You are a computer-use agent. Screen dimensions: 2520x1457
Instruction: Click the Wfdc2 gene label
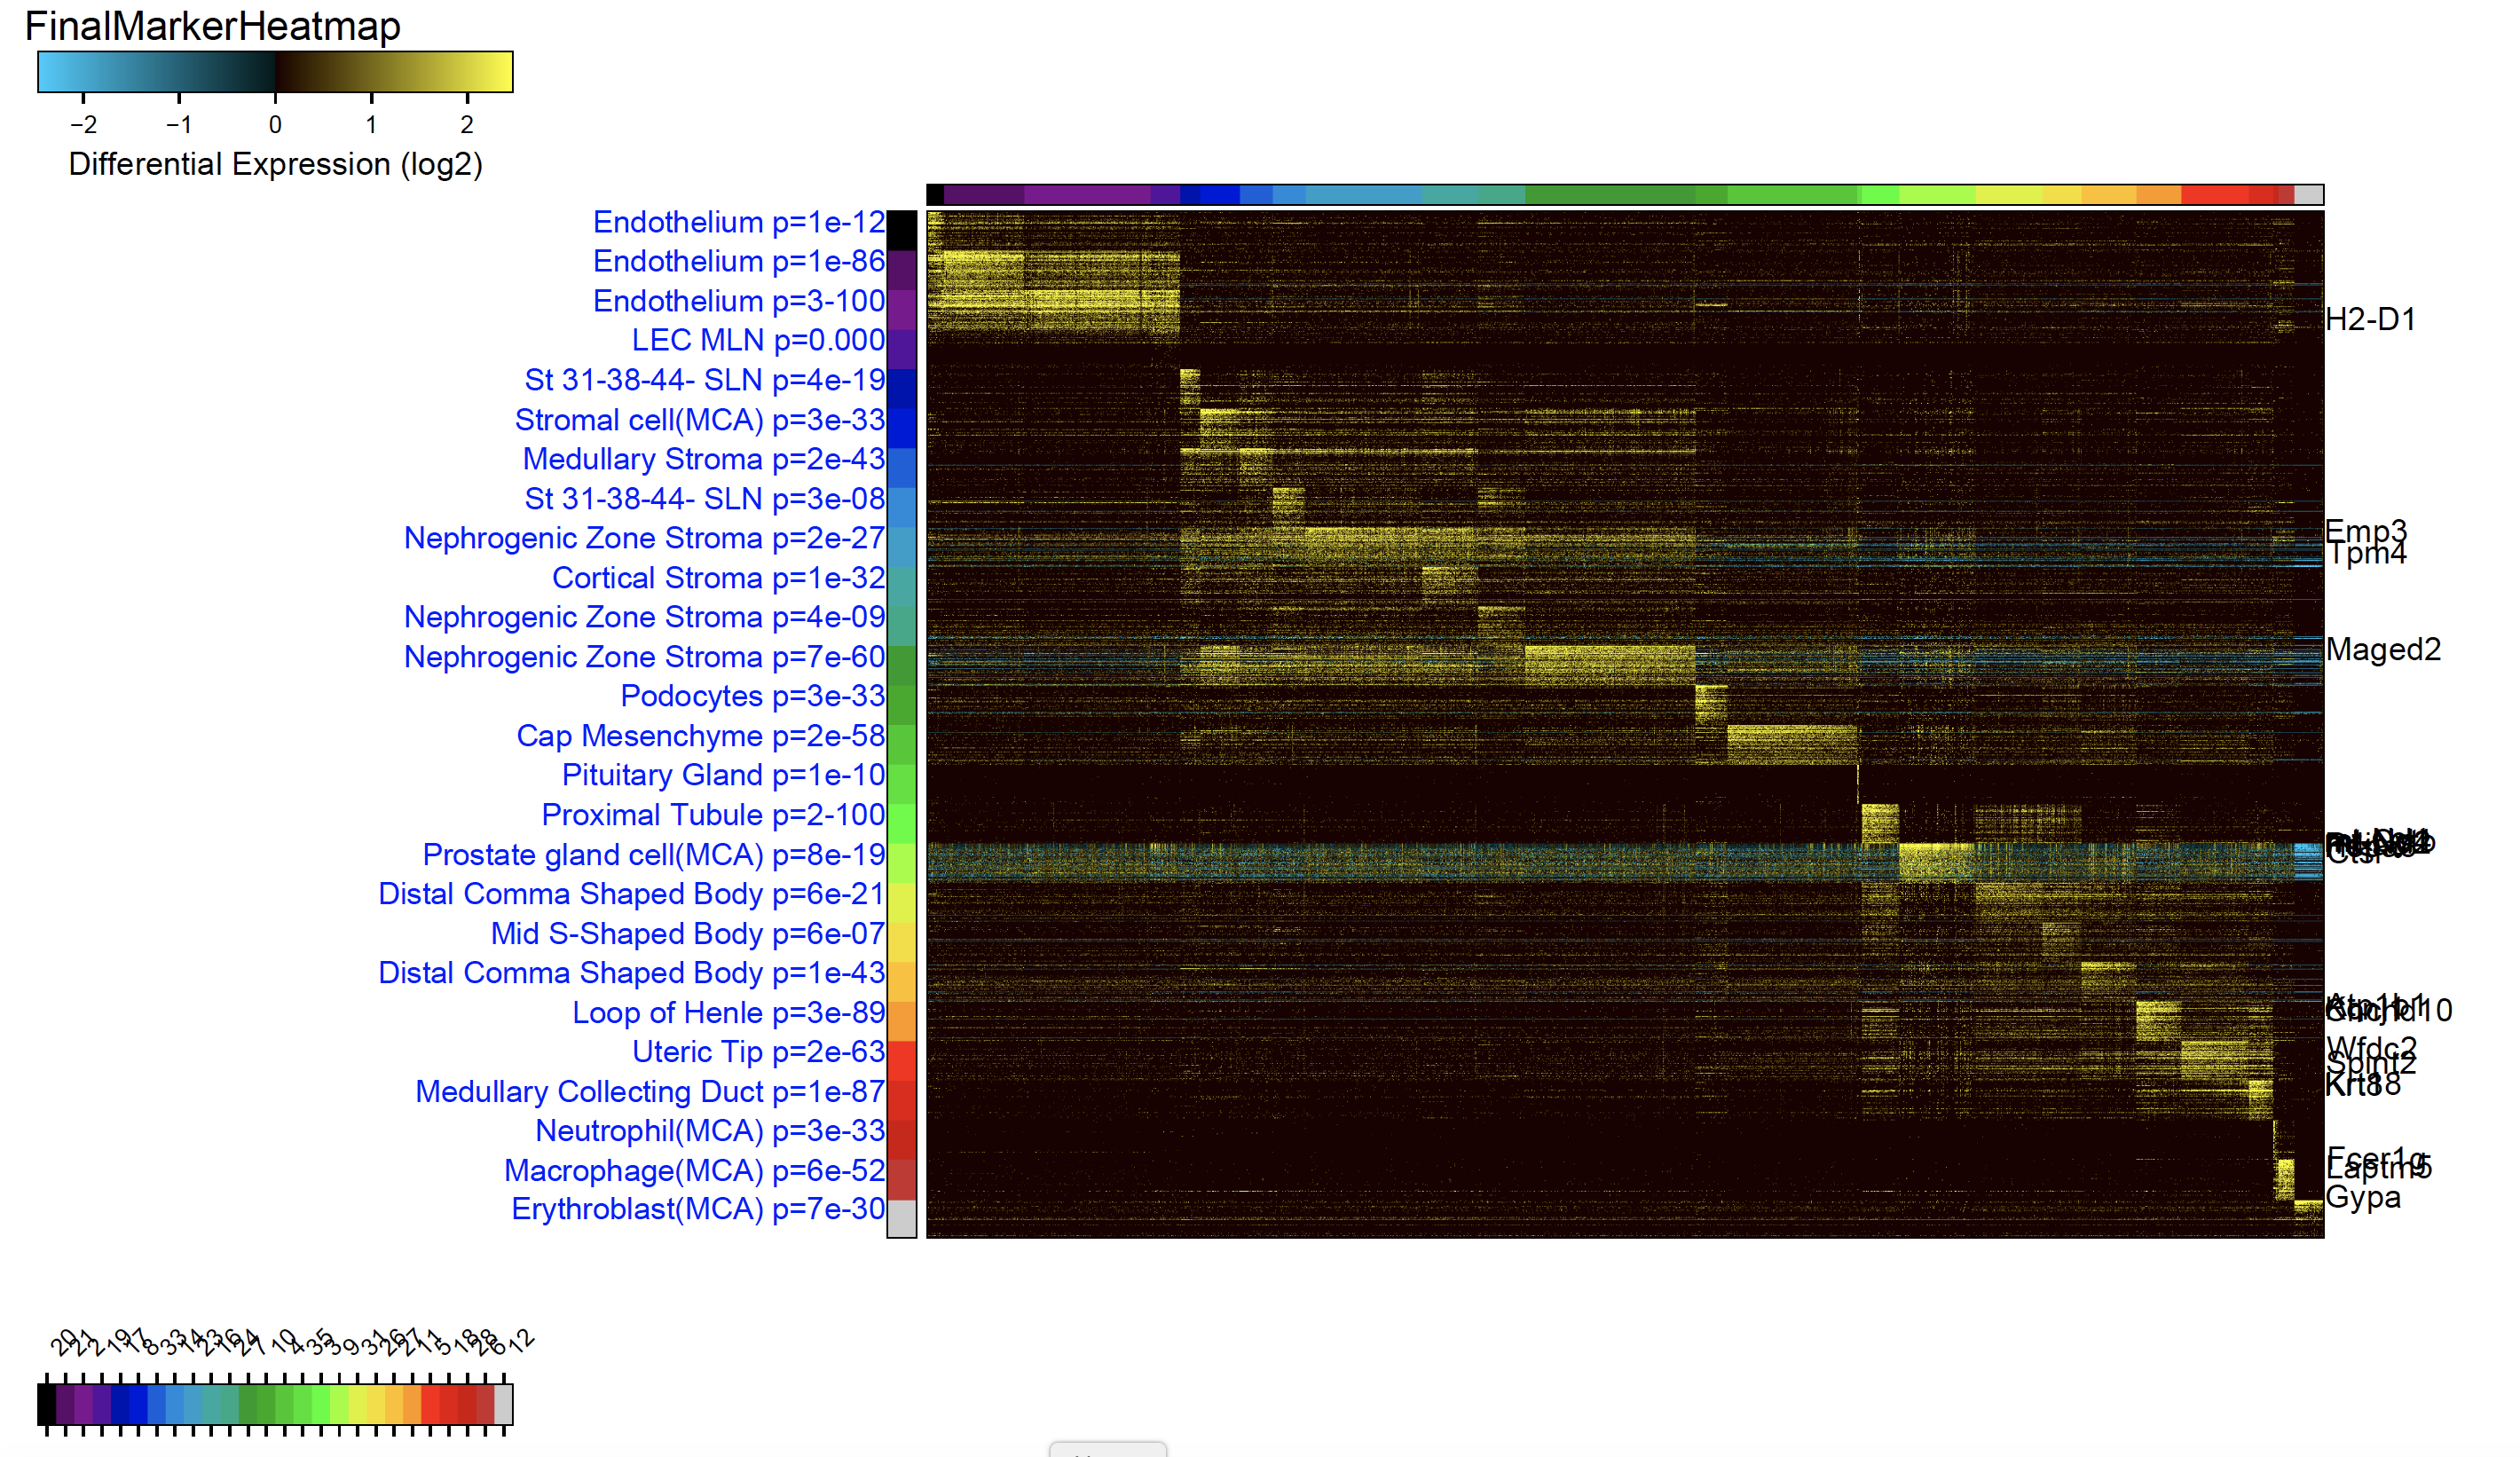[x=2372, y=1047]
